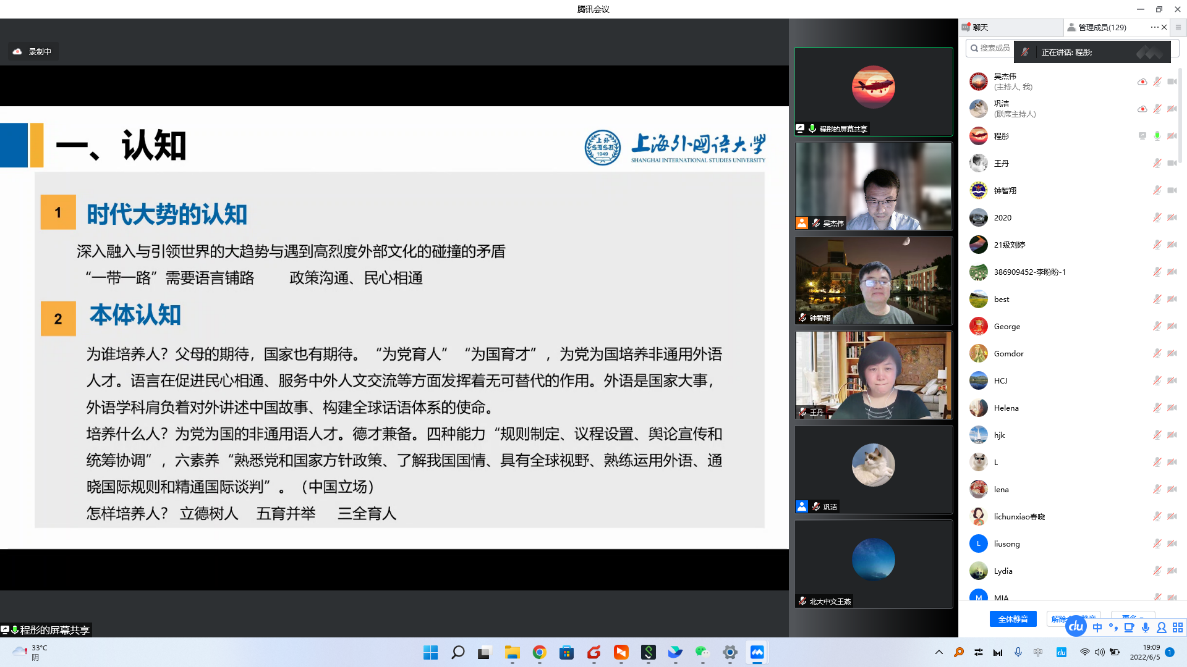Open the 更多 menu below the member list
The width and height of the screenshot is (1187, 667).
(1130, 619)
